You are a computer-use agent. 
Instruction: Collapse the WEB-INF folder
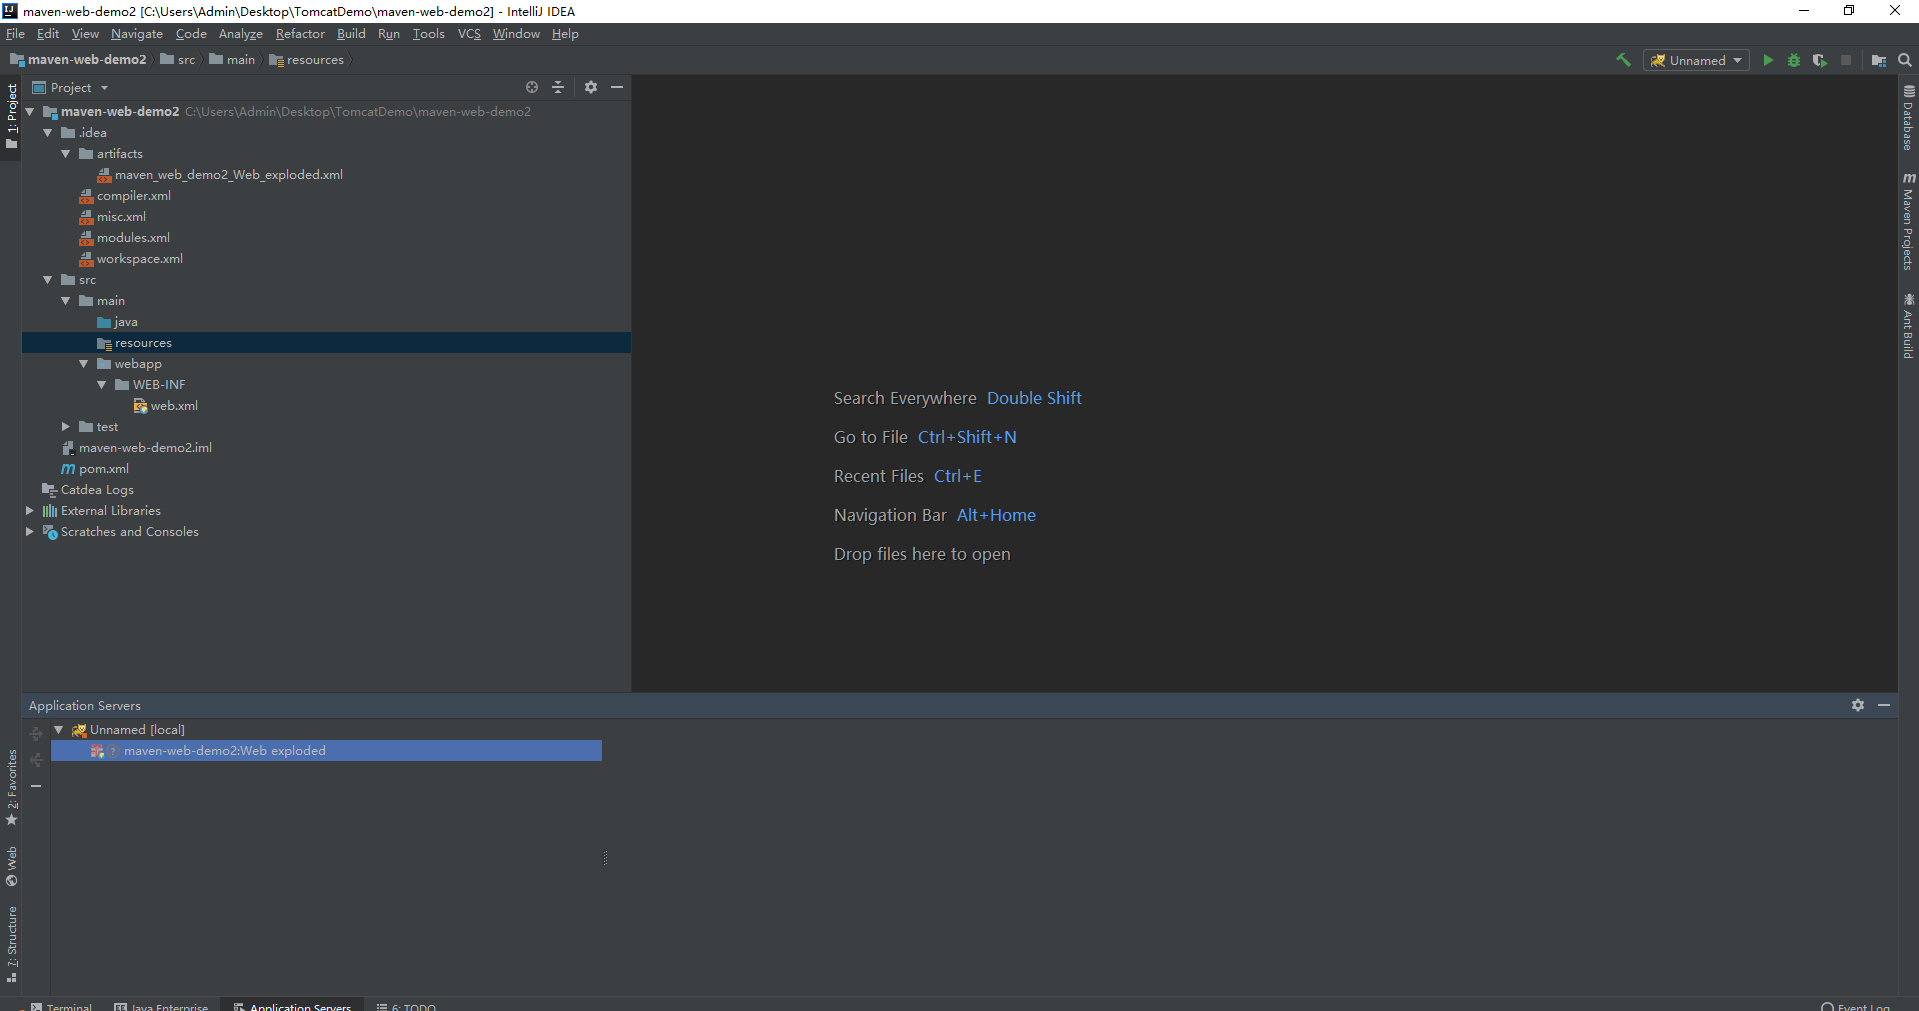(100, 384)
